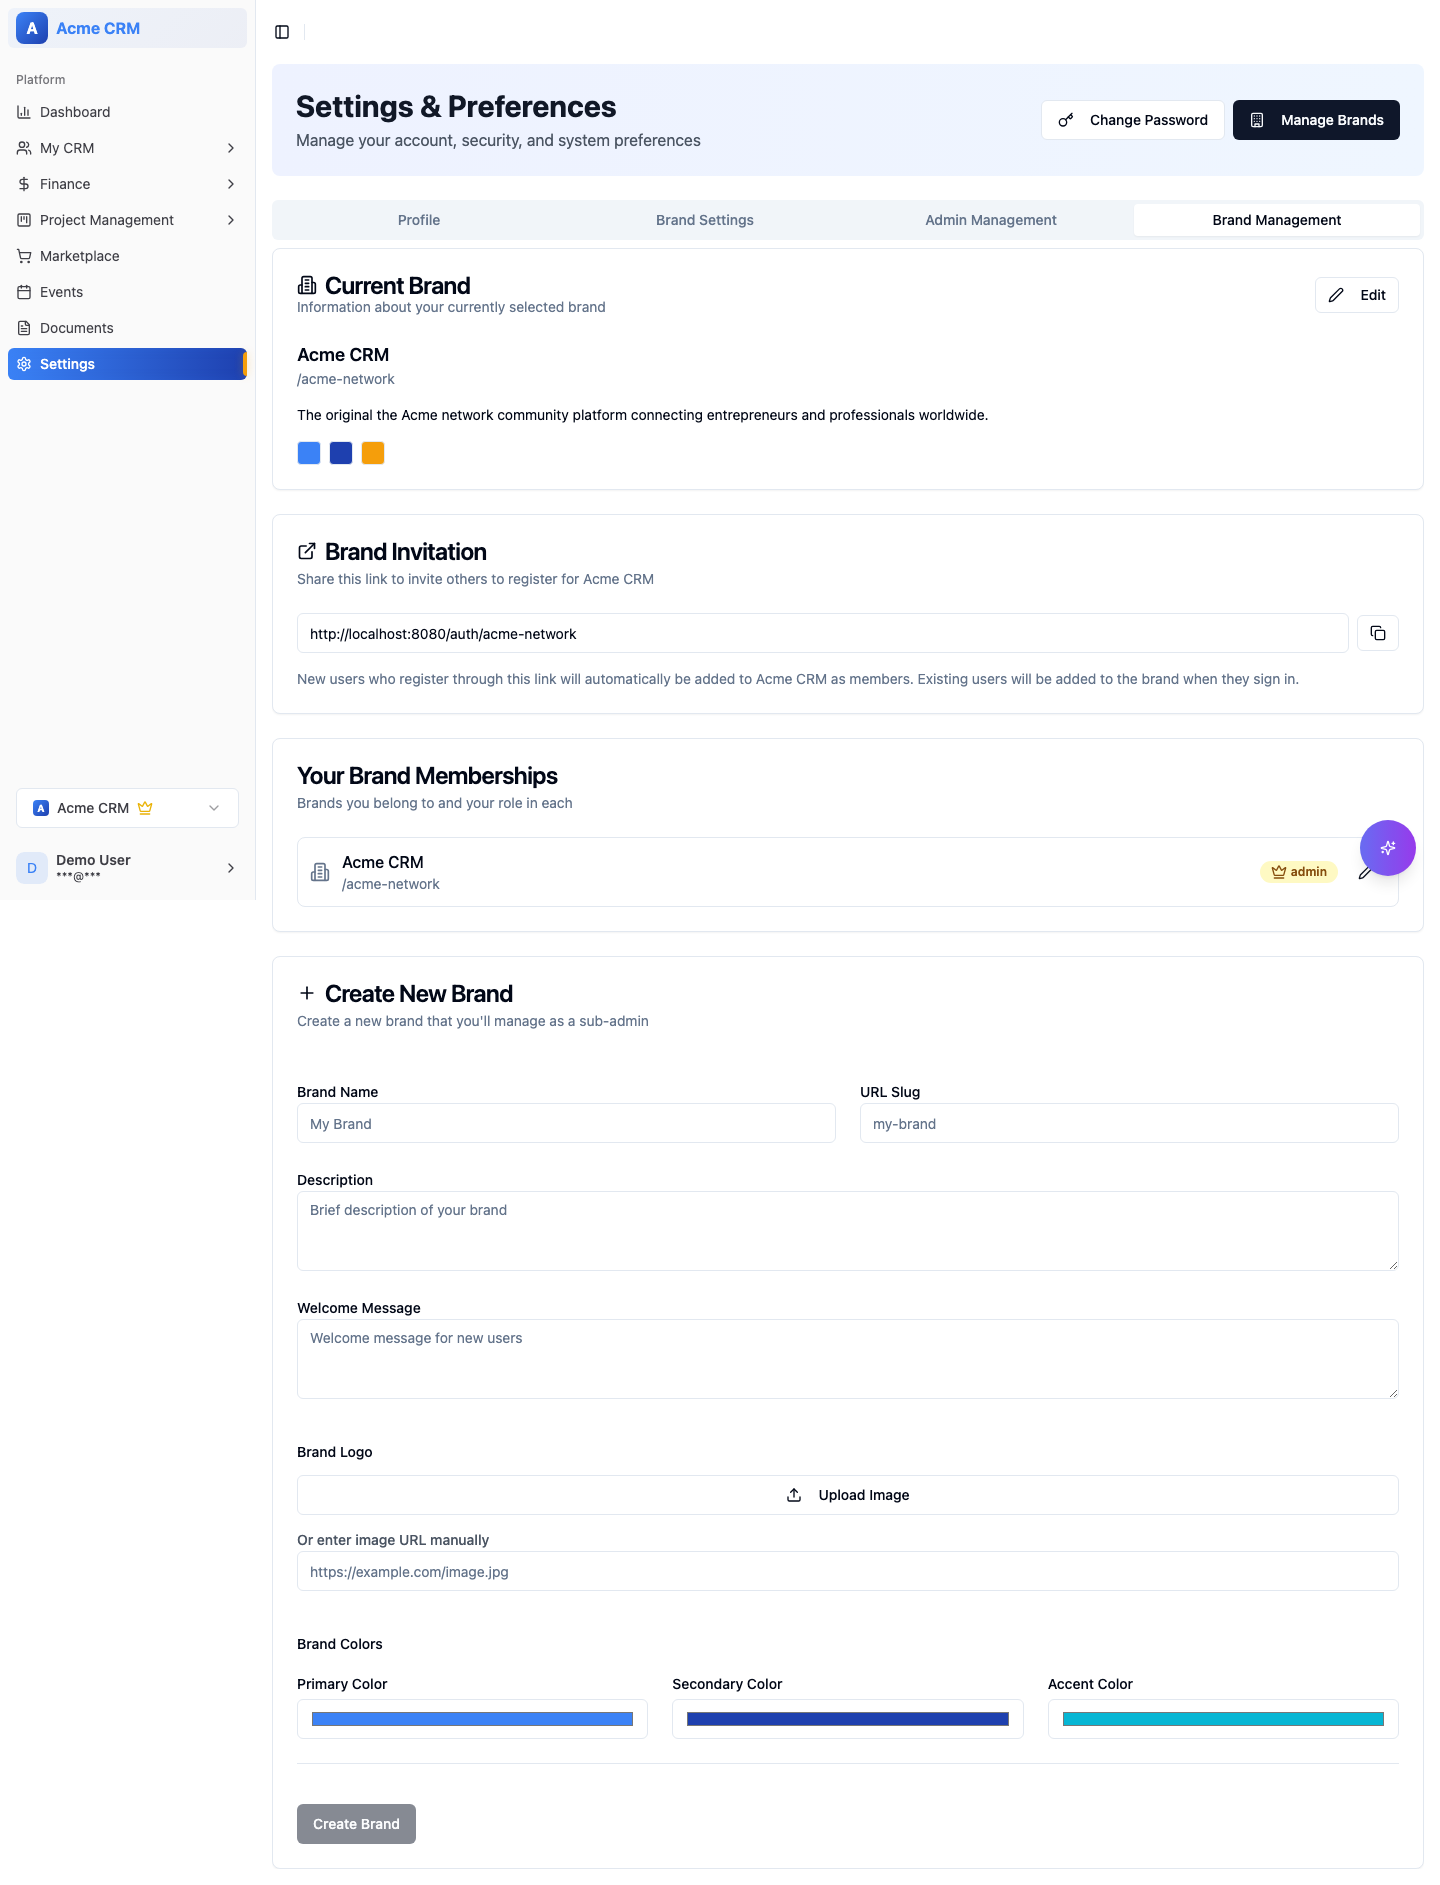
Task: Open Project Management in the sidebar
Action: pos(127,220)
